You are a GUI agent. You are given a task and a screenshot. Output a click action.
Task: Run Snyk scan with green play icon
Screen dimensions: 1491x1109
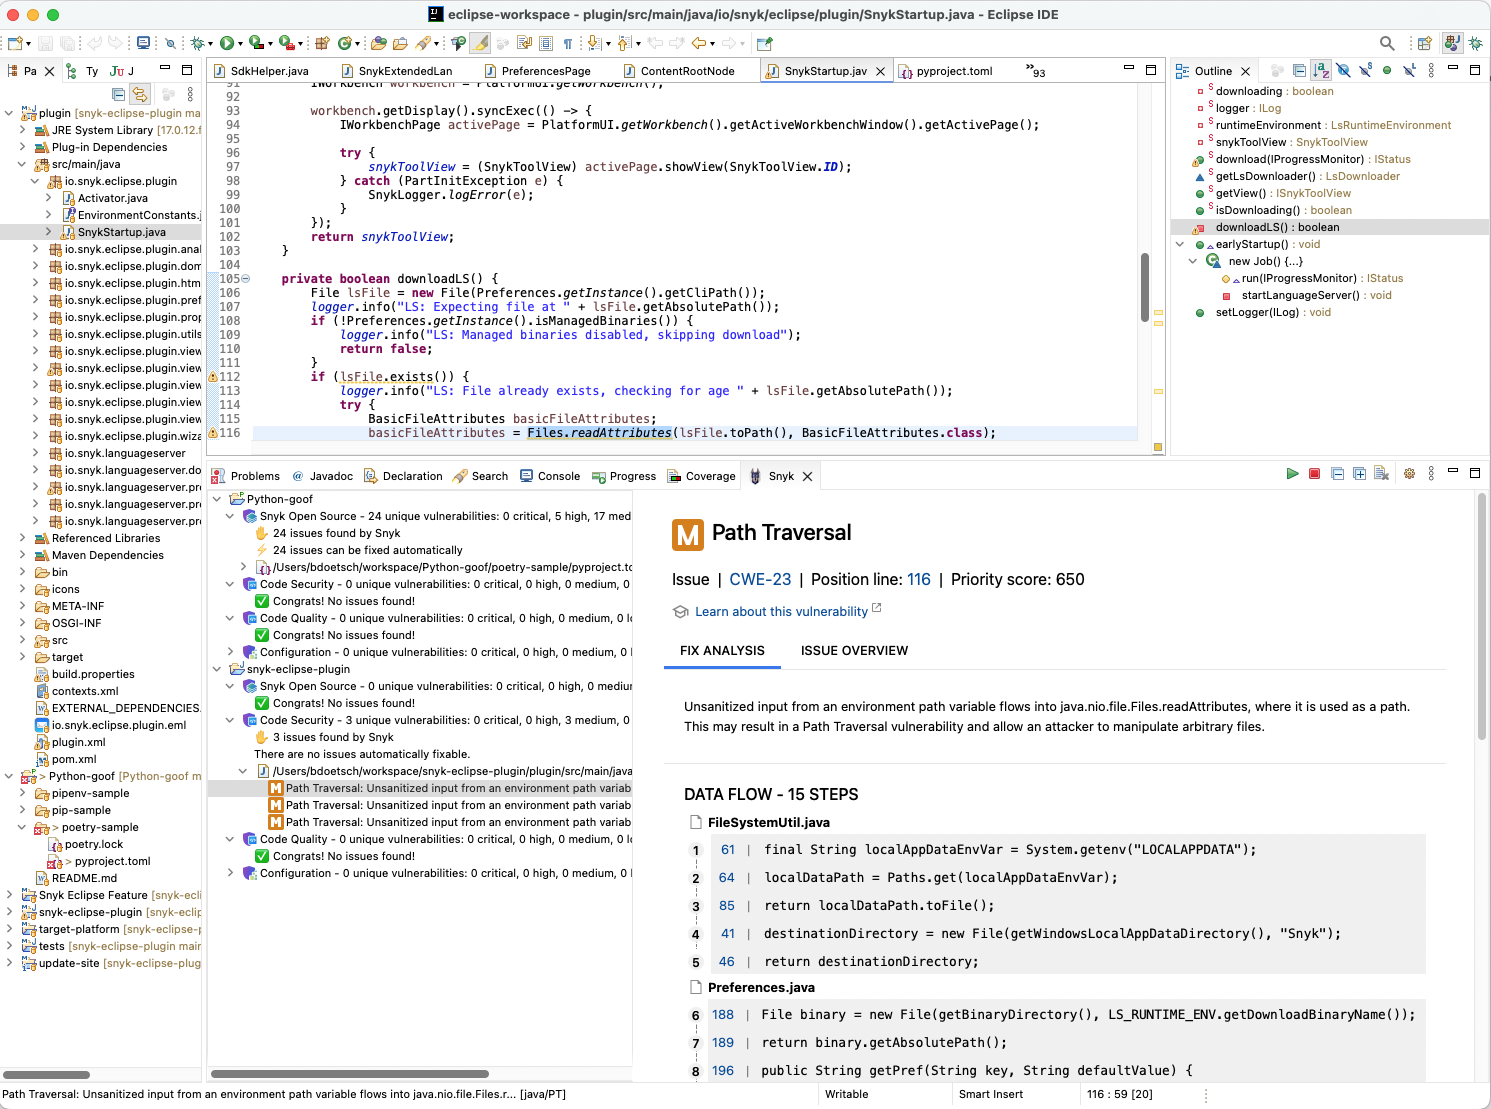[x=1292, y=474]
